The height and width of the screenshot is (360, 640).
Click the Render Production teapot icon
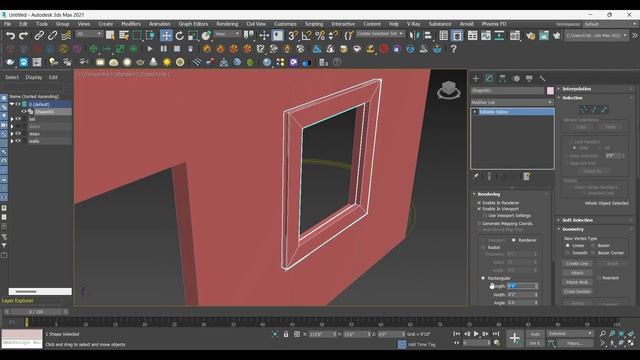[x=557, y=36]
